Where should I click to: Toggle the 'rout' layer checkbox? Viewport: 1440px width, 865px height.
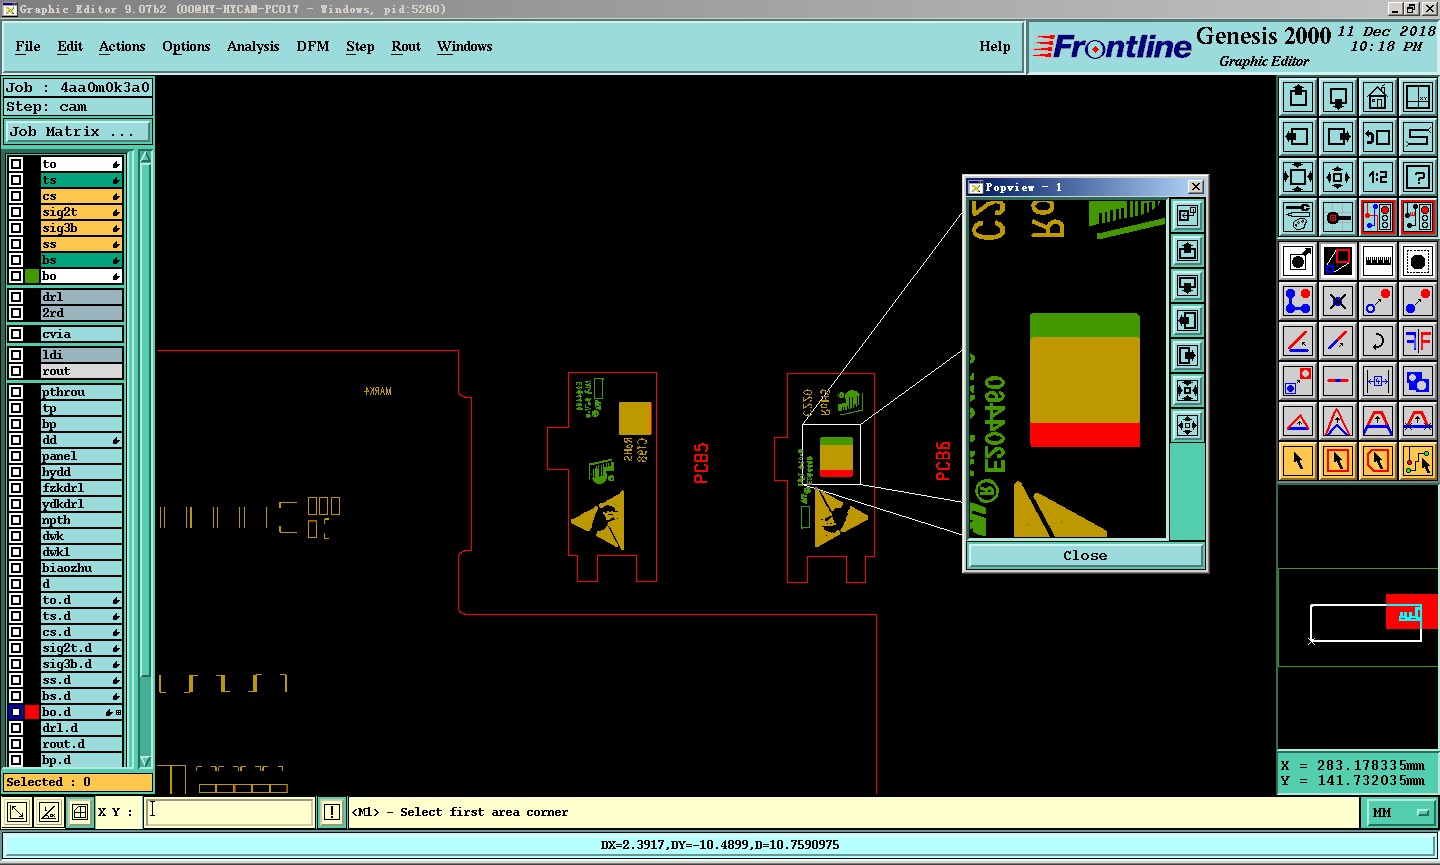pos(16,371)
